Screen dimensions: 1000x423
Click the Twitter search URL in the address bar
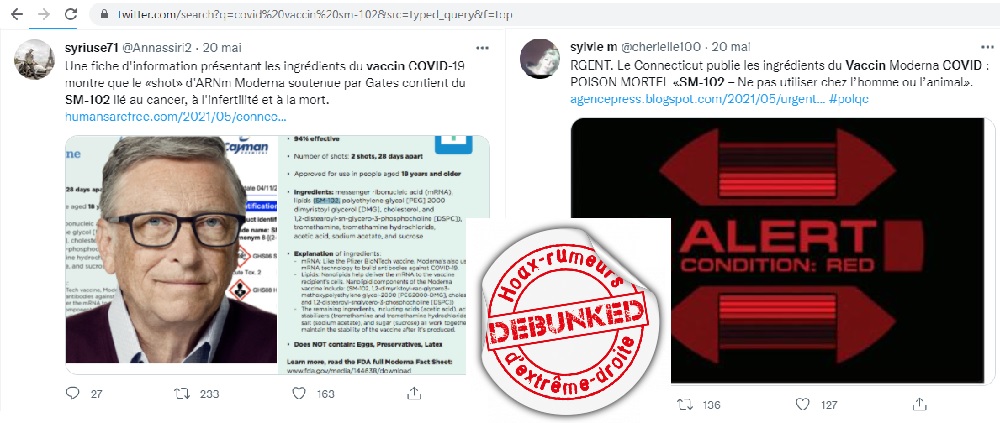pyautogui.click(x=314, y=14)
